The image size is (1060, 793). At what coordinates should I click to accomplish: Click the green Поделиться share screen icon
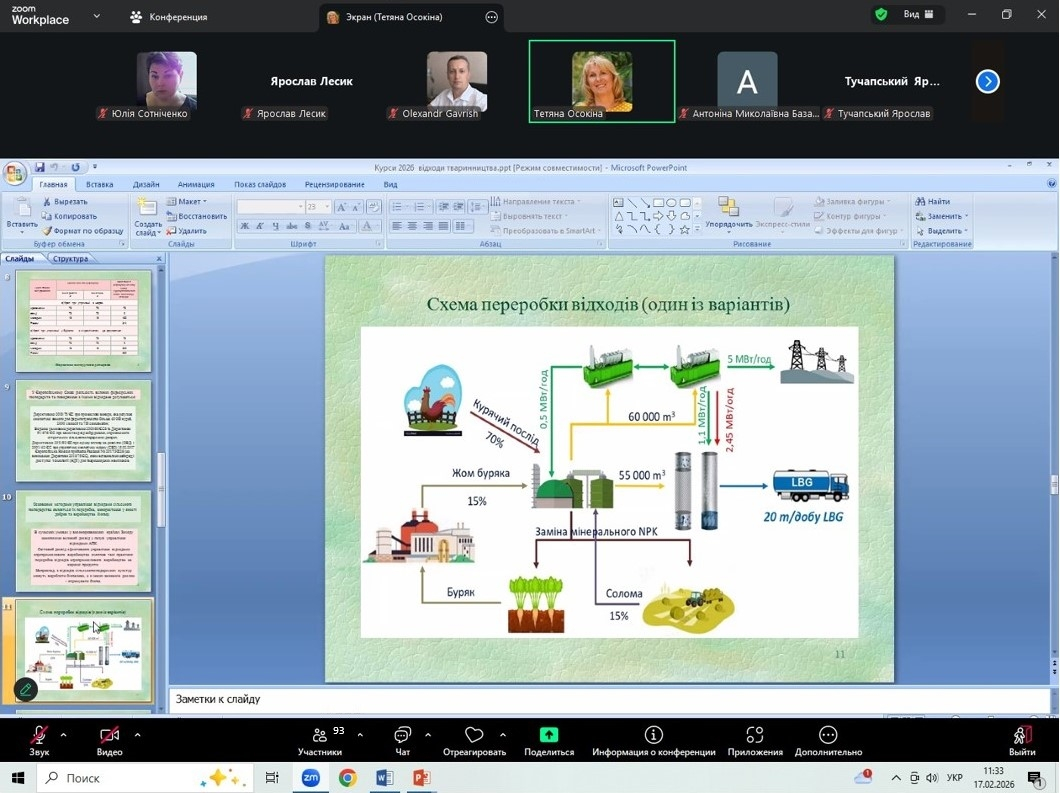[548, 736]
